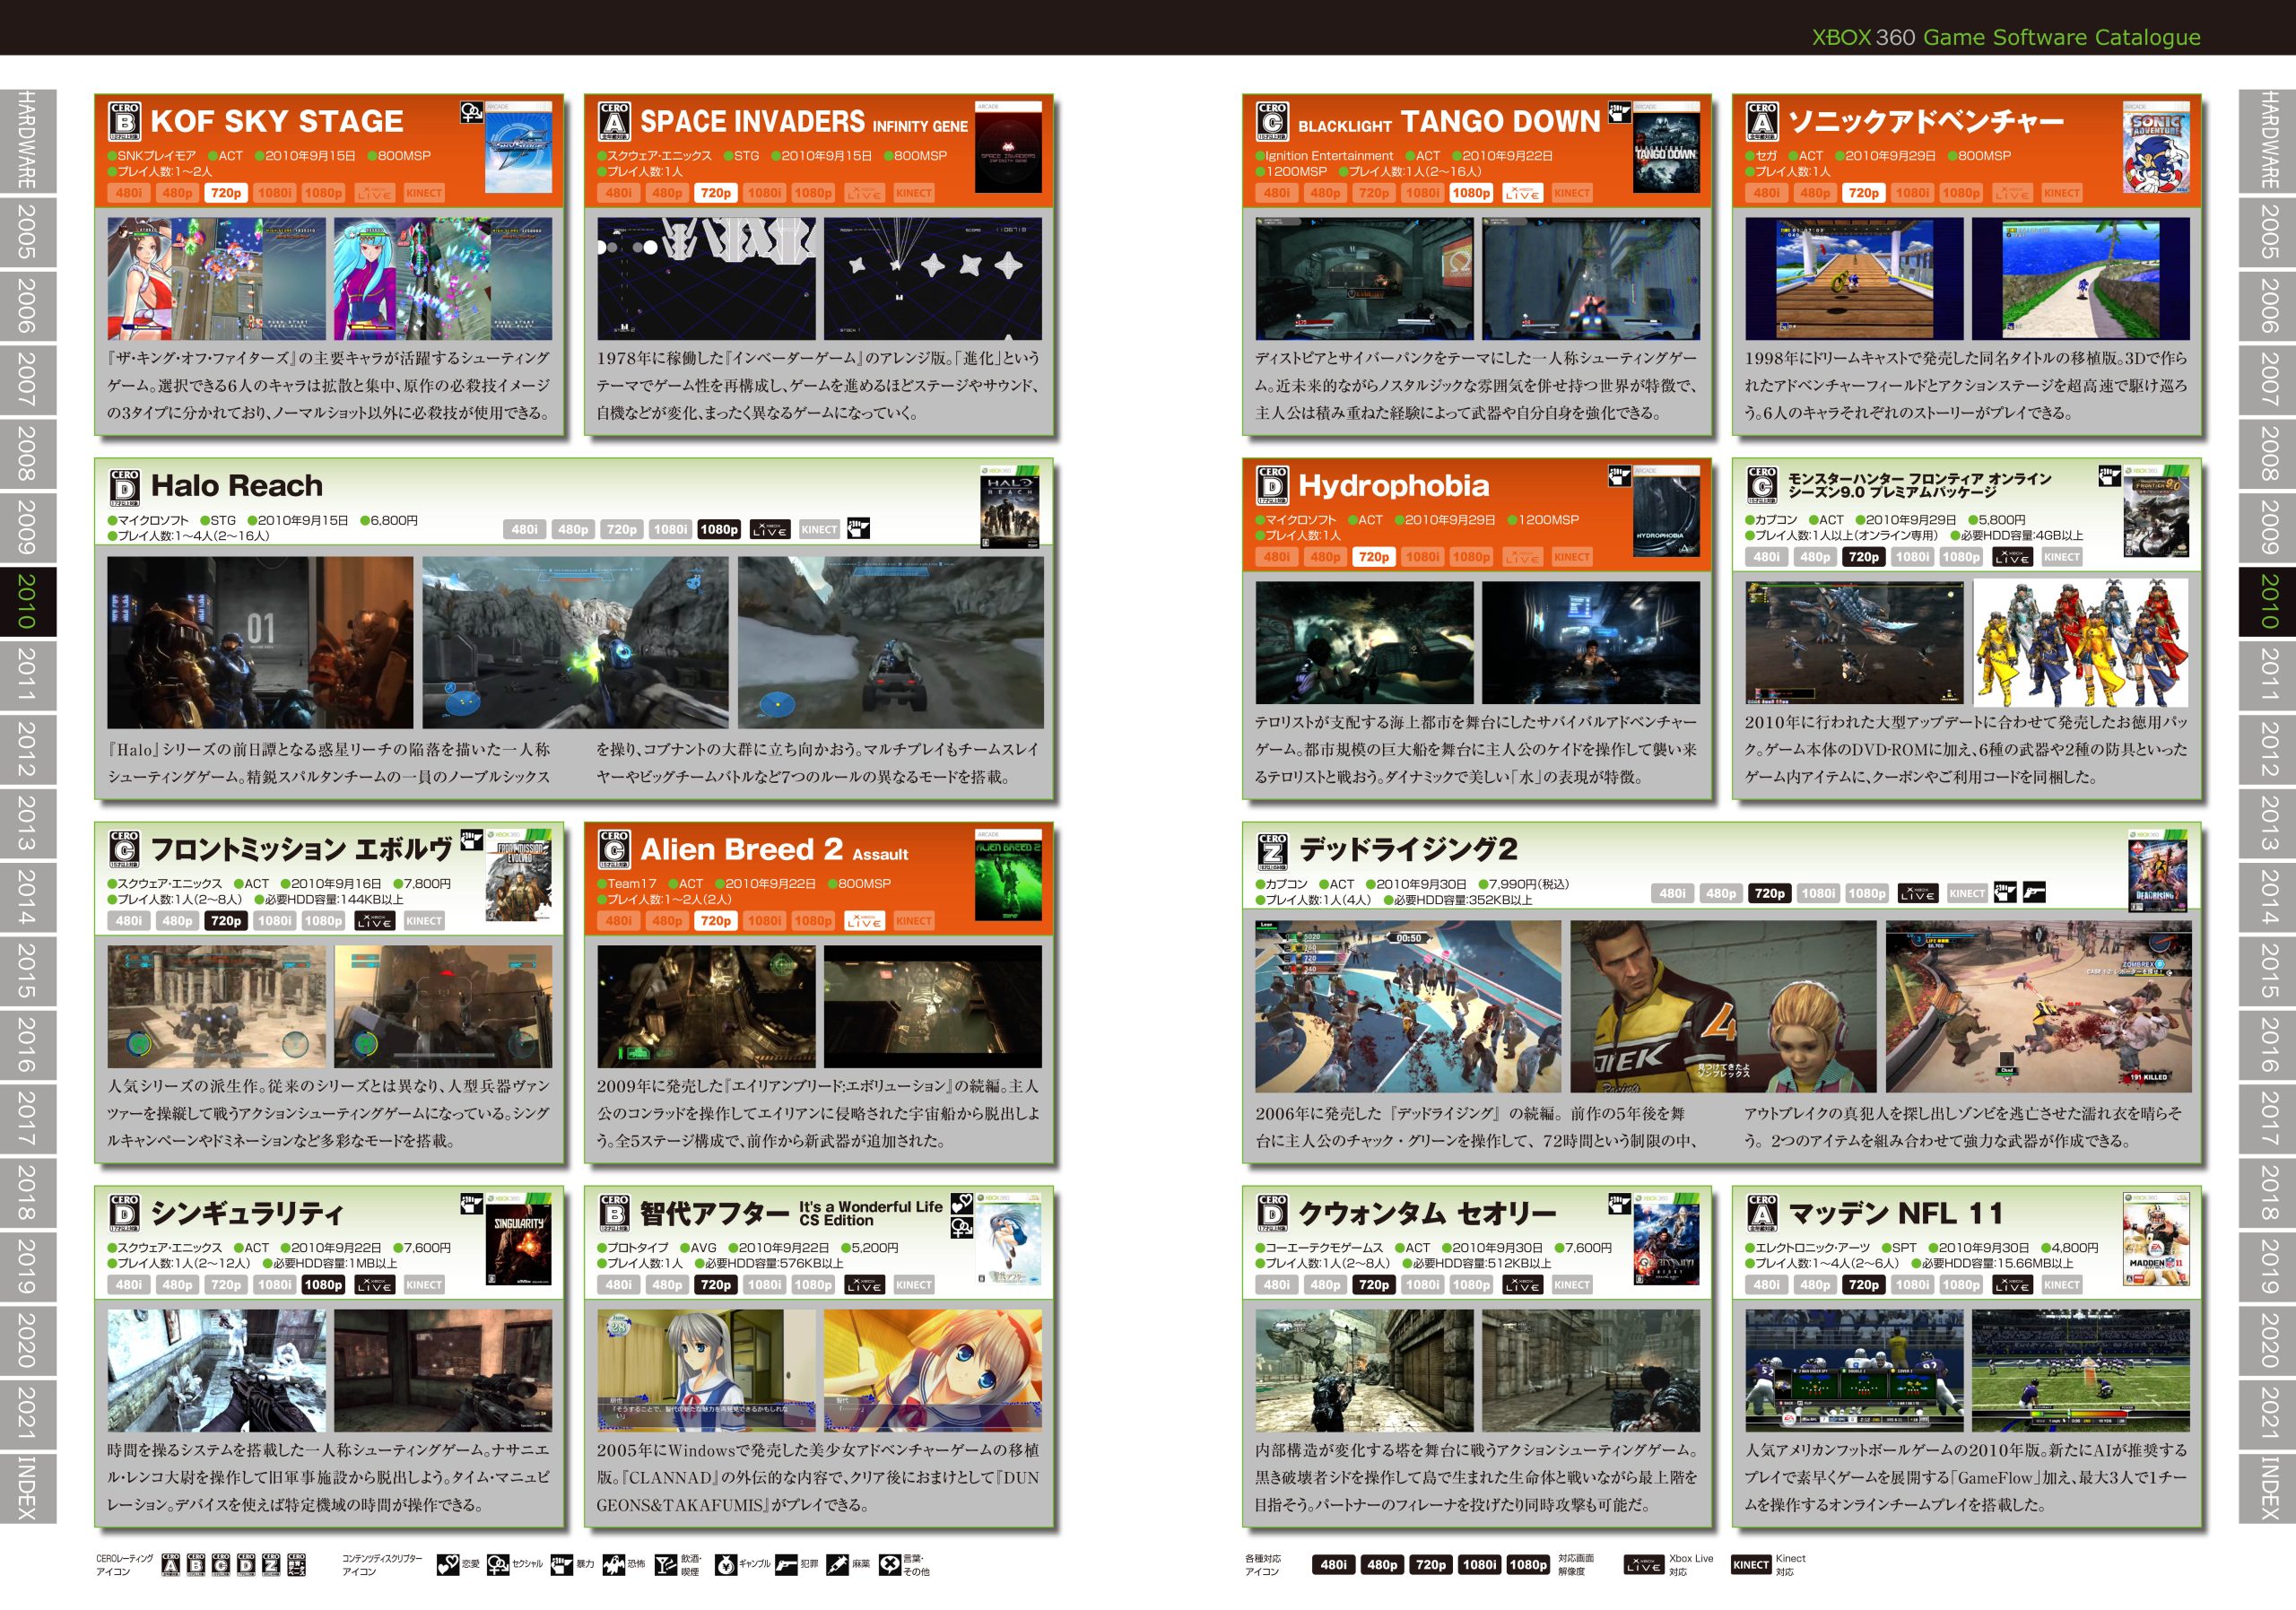Click the 'ソニックアドベンチャー' title text
This screenshot has height=1610, width=2296.
[1925, 121]
